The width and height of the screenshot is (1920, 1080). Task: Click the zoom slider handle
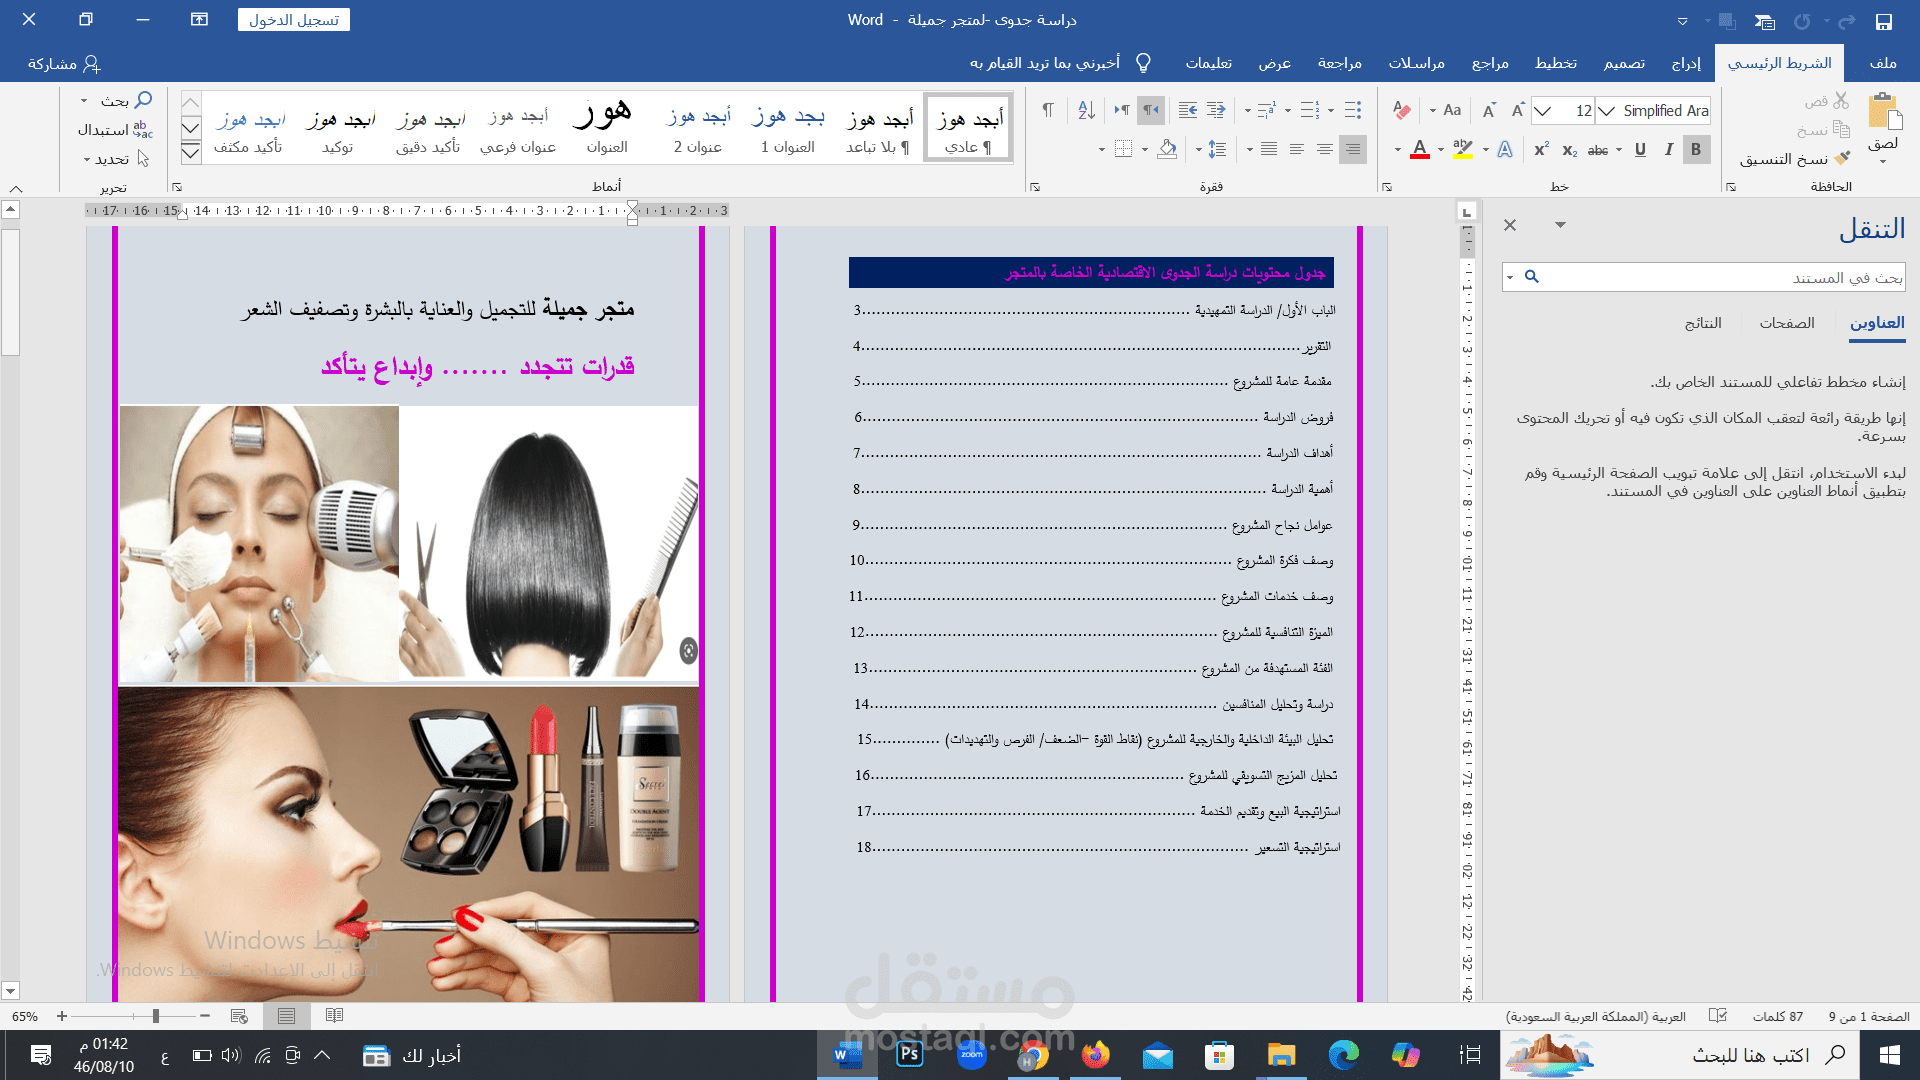156,1016
